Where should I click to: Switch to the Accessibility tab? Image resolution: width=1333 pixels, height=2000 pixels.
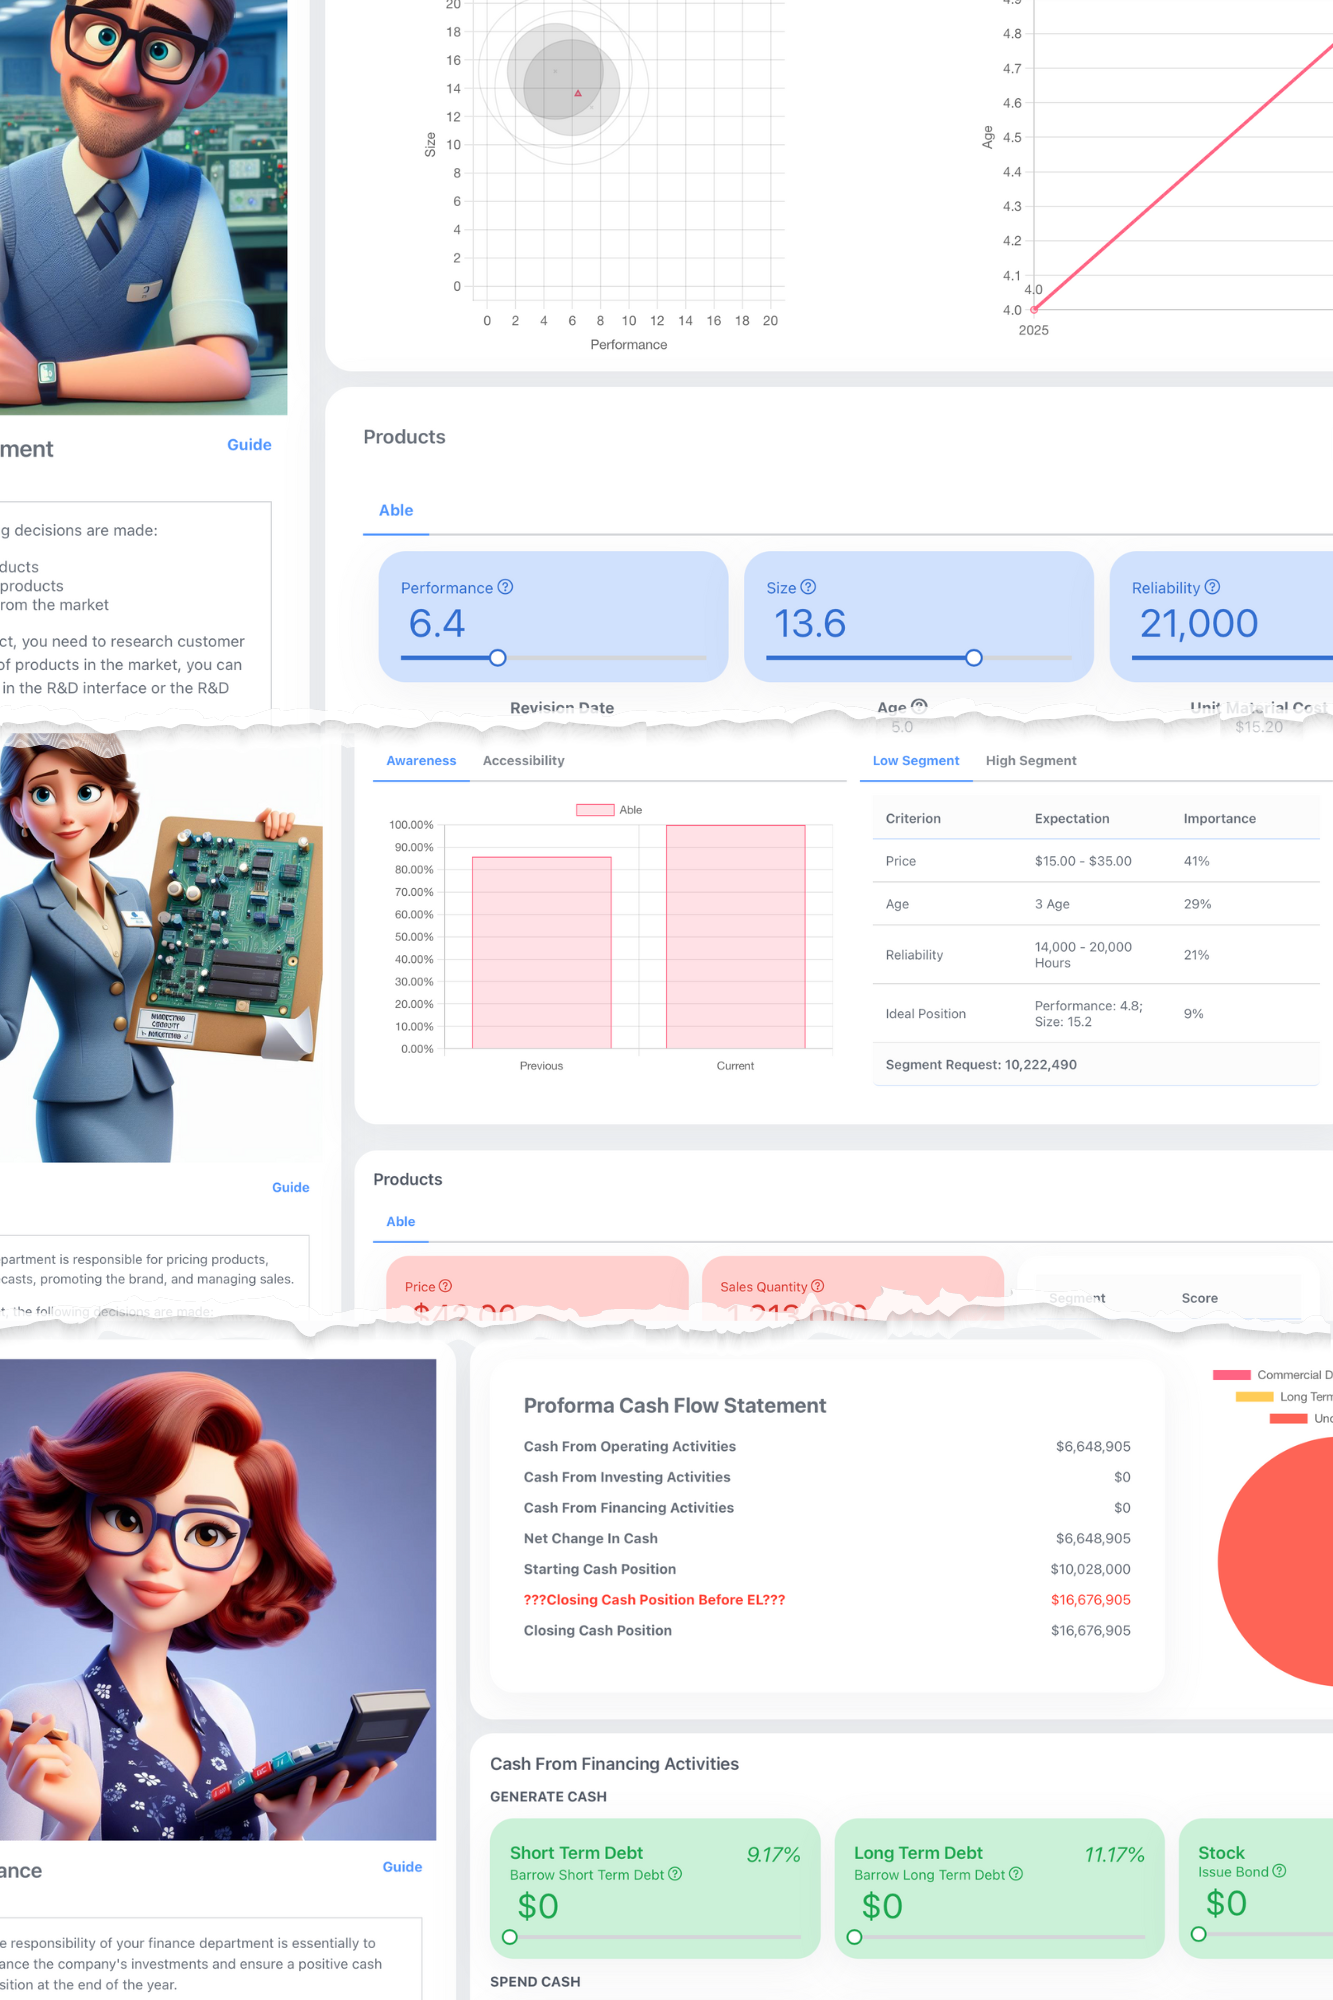pyautogui.click(x=523, y=761)
